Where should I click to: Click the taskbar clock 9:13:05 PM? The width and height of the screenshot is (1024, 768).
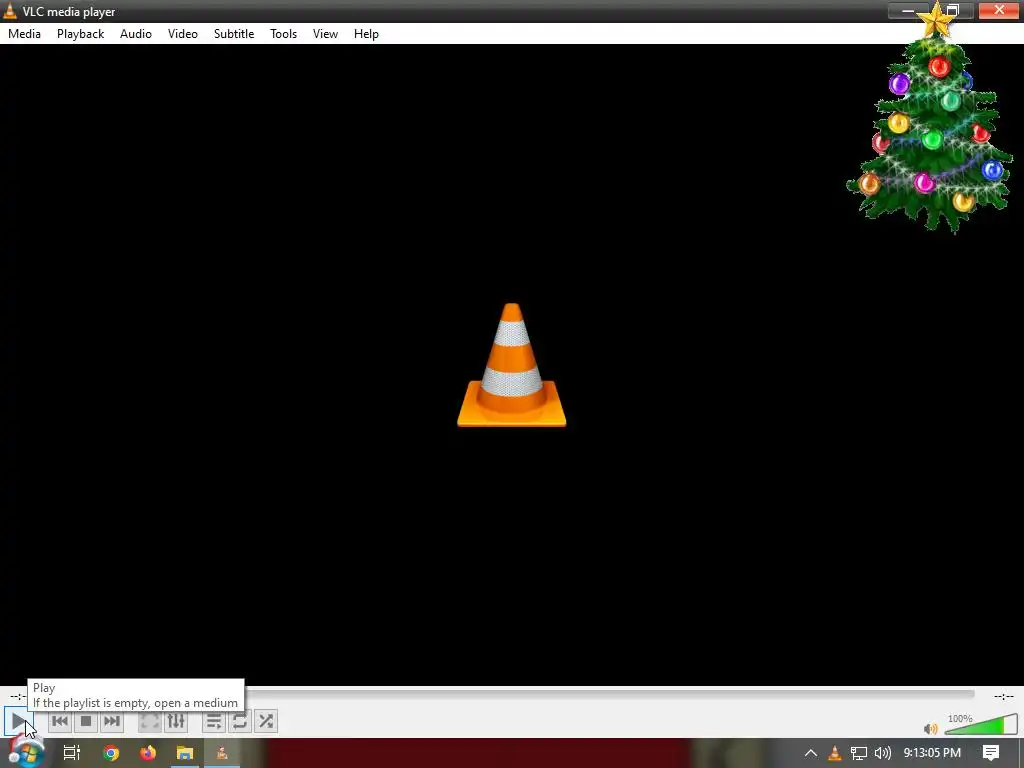[932, 753]
